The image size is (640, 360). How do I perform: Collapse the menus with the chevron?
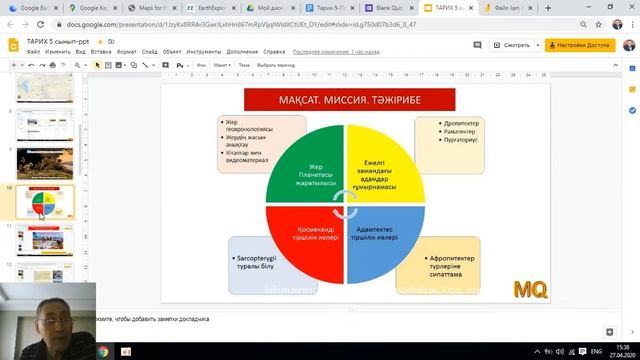[x=616, y=65]
